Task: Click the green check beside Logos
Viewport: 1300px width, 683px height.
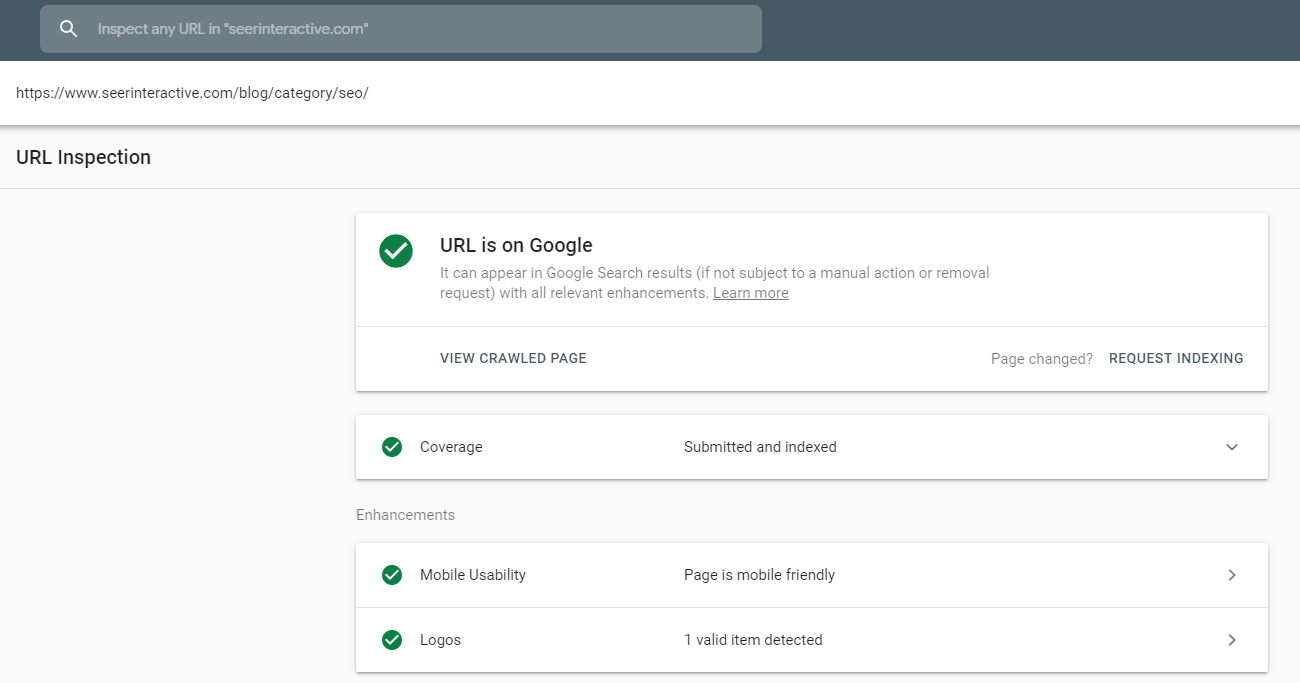Action: 392,640
